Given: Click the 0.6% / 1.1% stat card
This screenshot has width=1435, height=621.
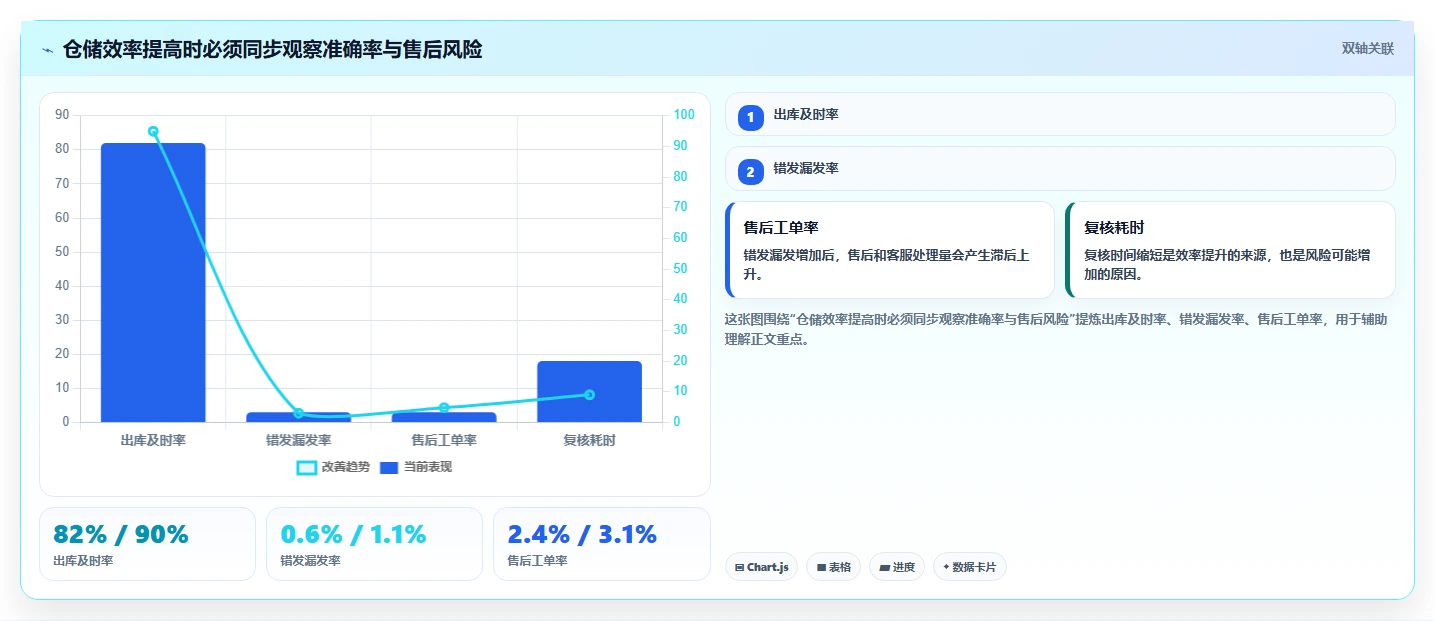Looking at the screenshot, I should tap(374, 544).
